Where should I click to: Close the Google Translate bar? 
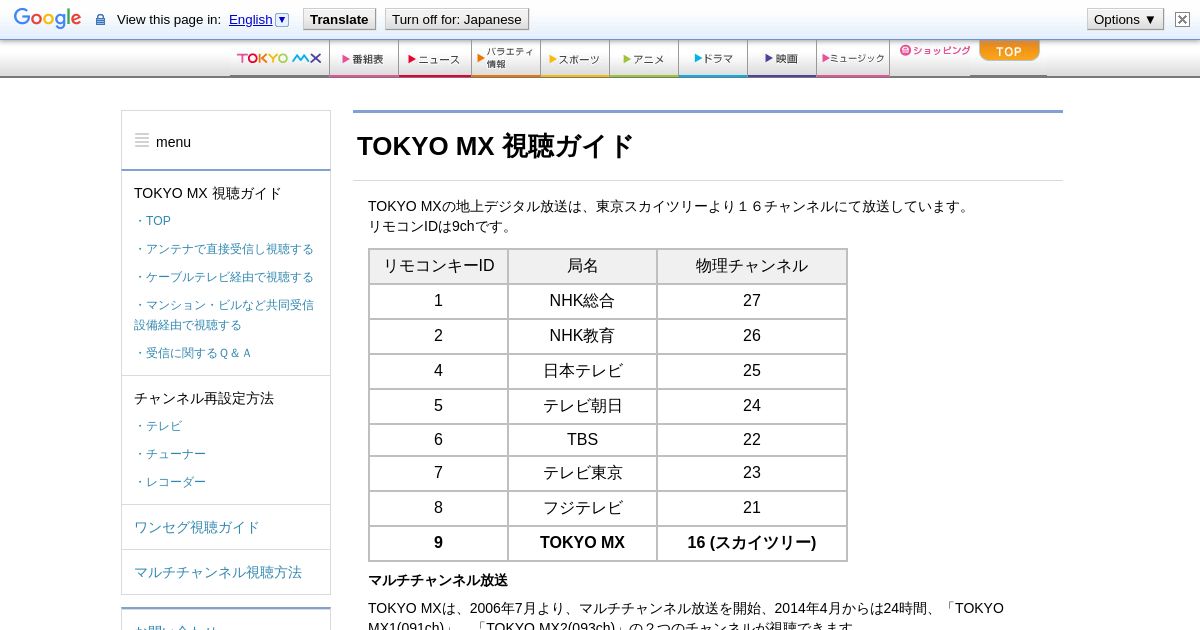tap(1182, 19)
